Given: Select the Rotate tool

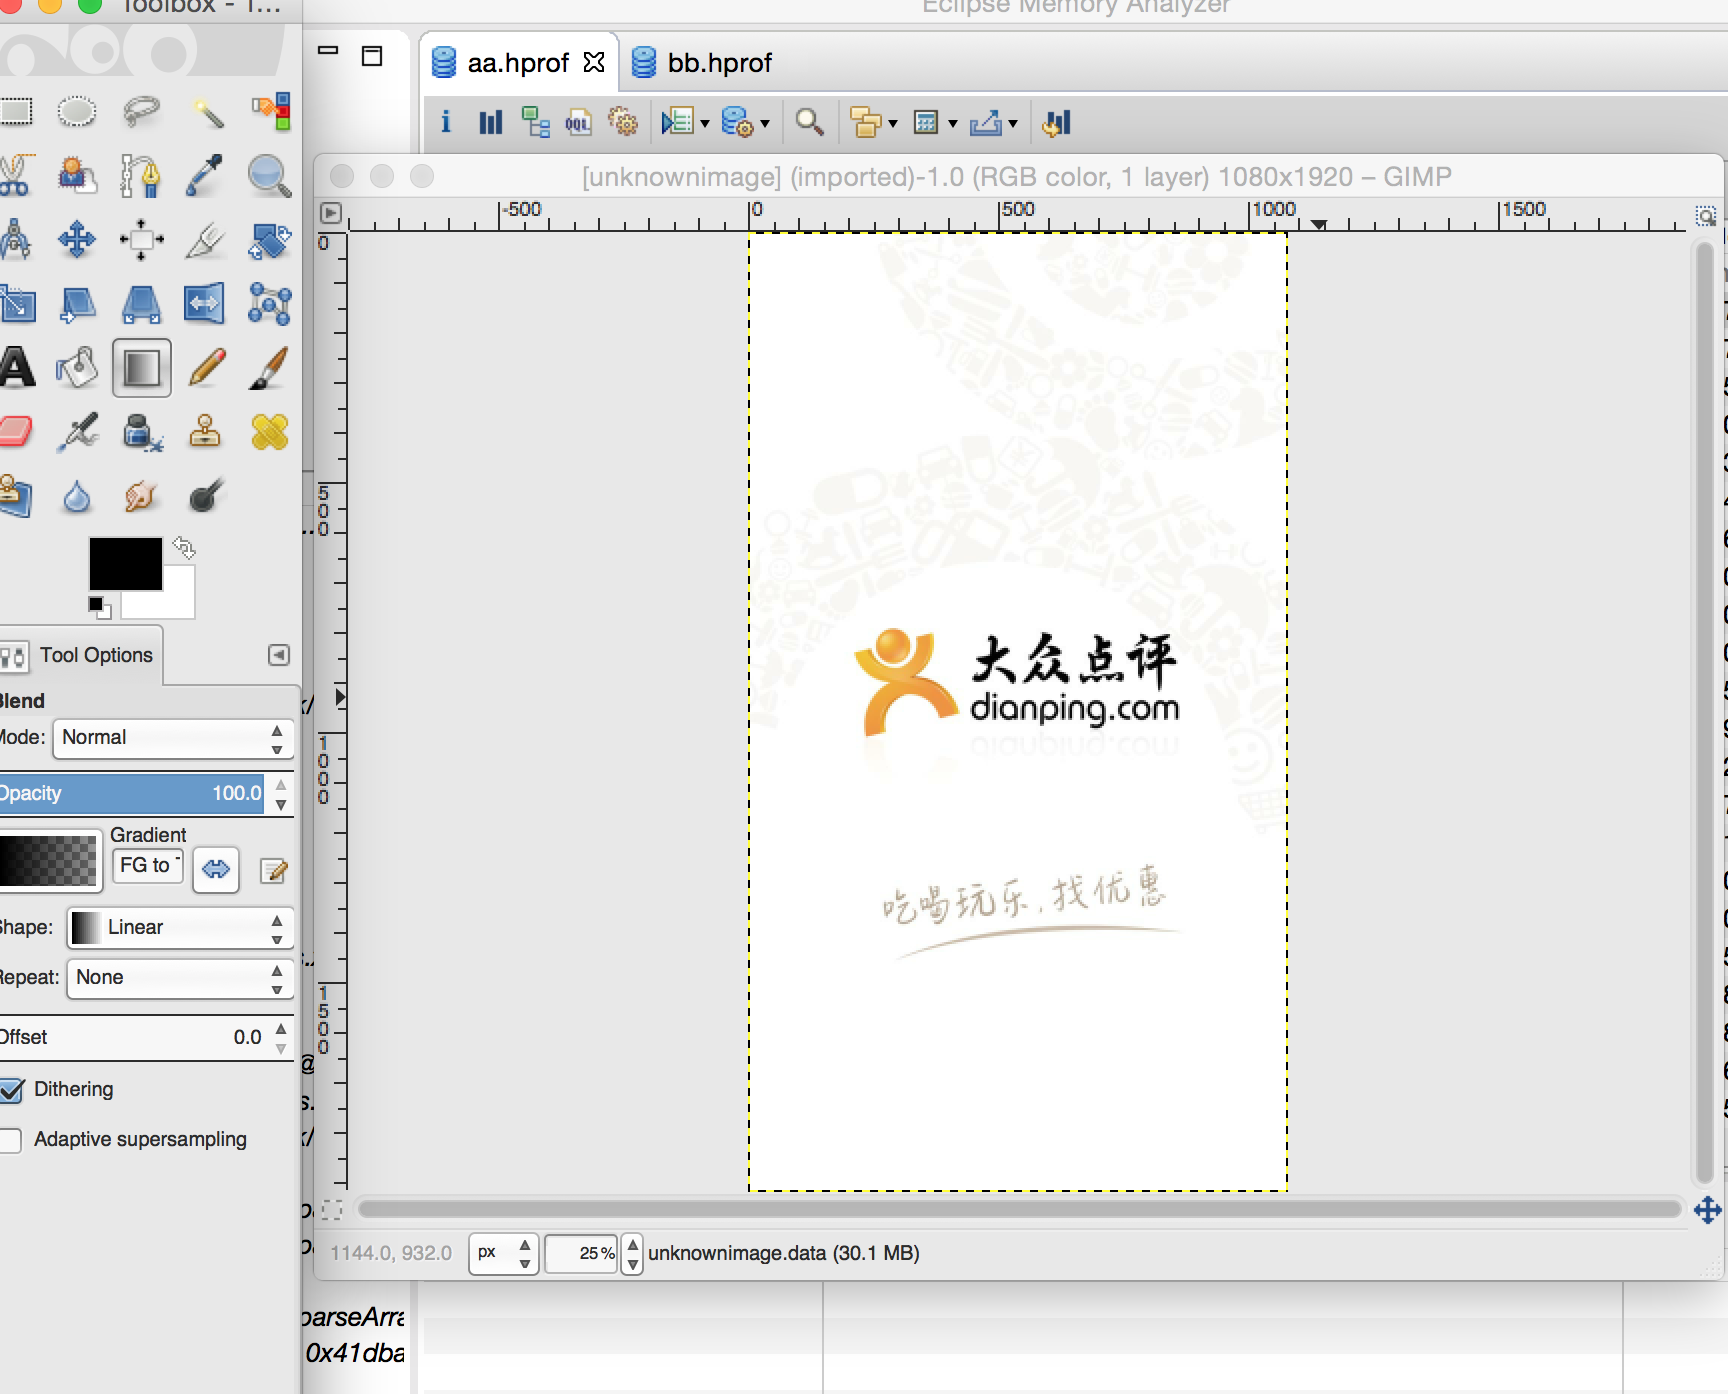Looking at the screenshot, I should 270,240.
